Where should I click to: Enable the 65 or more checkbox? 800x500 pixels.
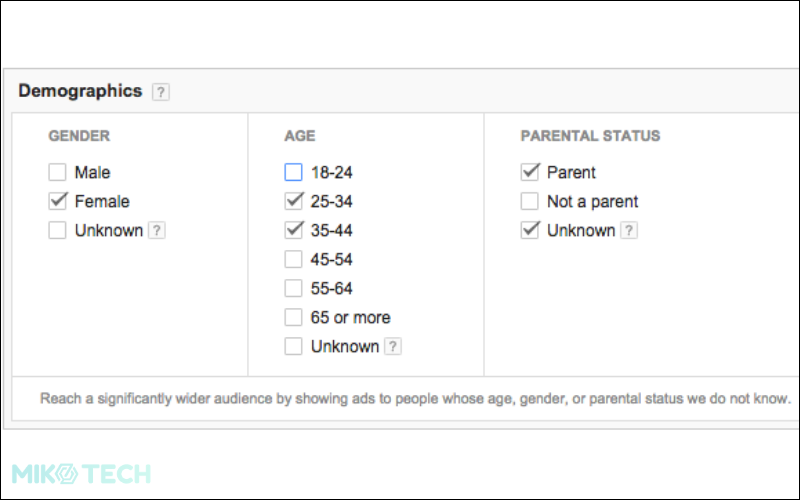click(293, 317)
